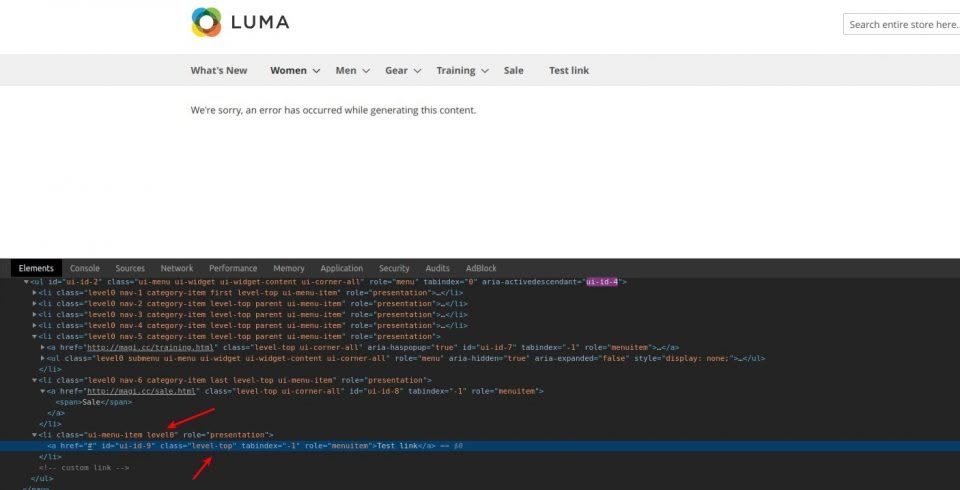Click the Test link nav item
Image resolution: width=960 pixels, height=490 pixels.
coord(569,71)
